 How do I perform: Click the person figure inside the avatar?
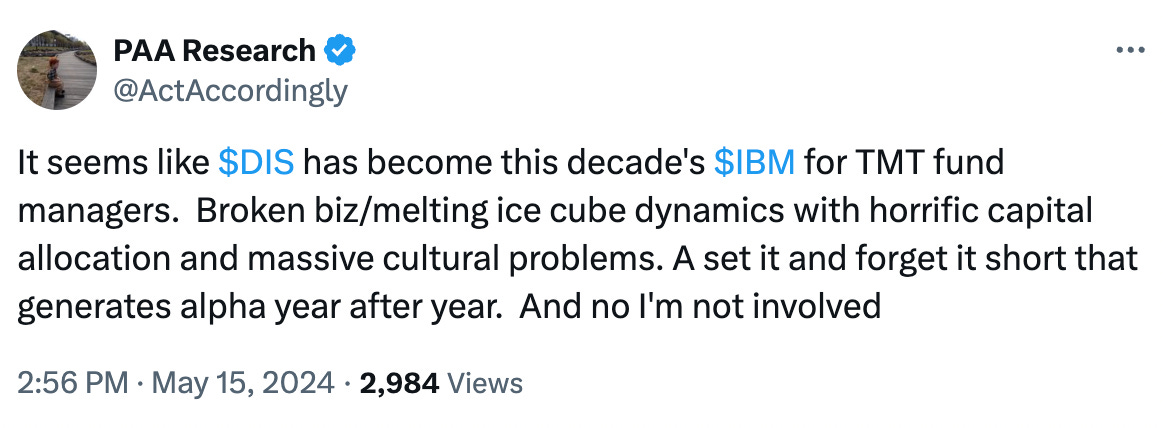tap(54, 77)
